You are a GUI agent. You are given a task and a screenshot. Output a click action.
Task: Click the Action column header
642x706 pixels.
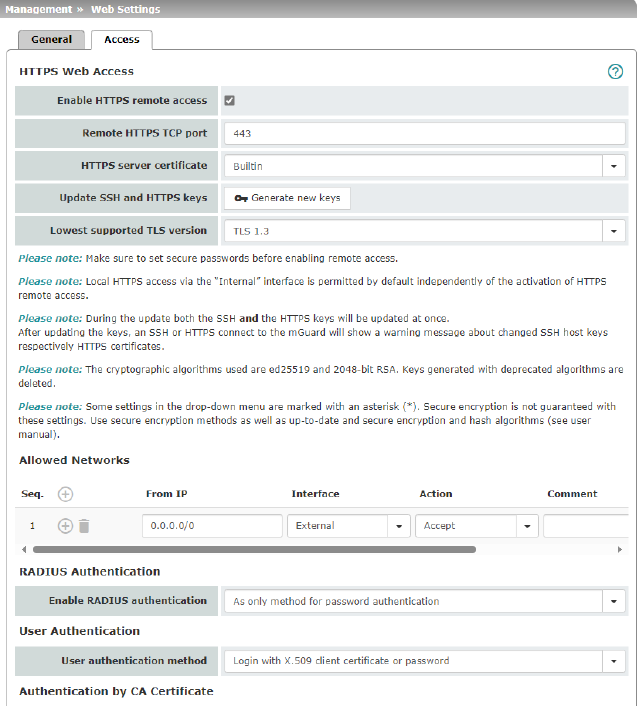click(x=436, y=494)
